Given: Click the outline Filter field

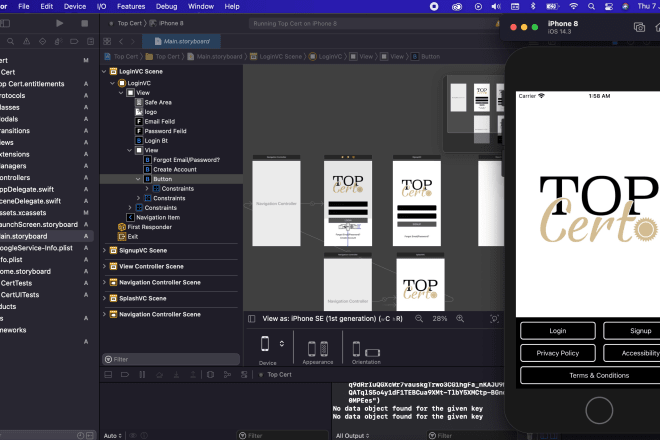Looking at the screenshot, I should click(x=171, y=359).
